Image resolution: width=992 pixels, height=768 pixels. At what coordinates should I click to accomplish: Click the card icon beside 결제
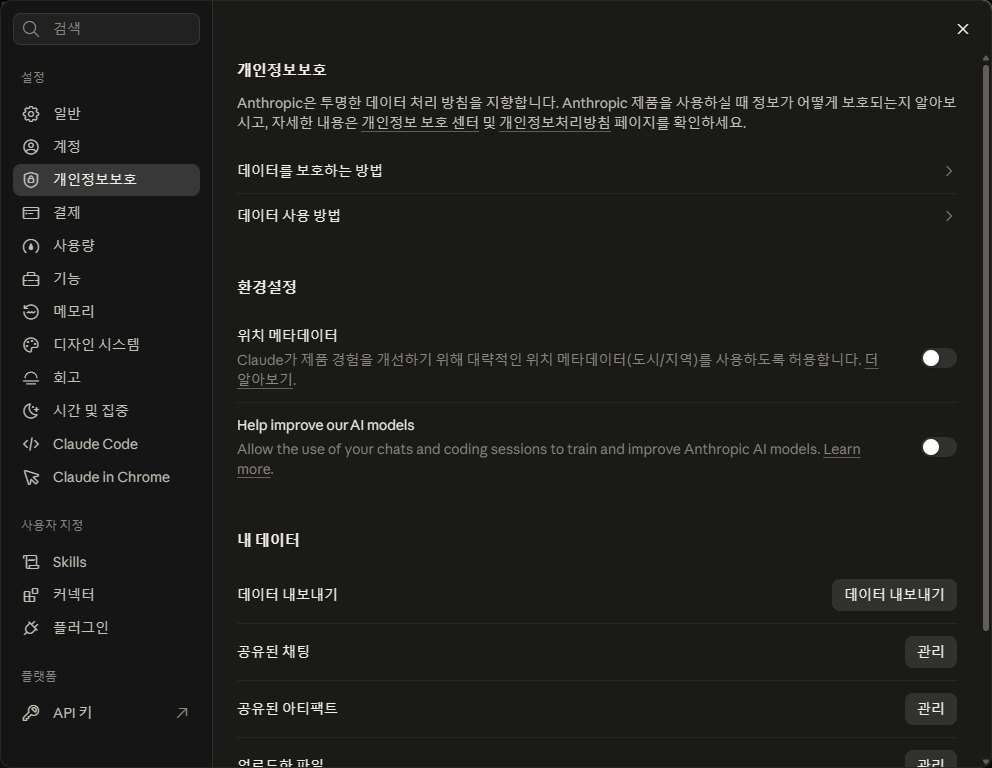31,213
